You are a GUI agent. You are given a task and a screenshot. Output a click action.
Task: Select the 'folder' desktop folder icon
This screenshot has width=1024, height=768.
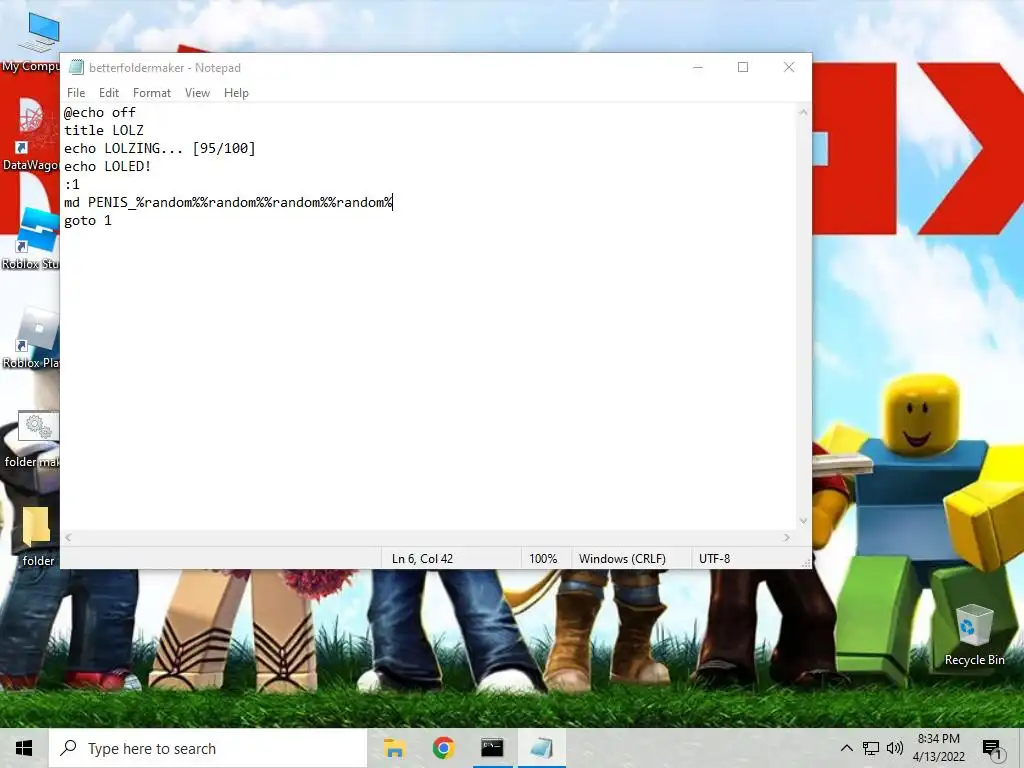[37, 536]
